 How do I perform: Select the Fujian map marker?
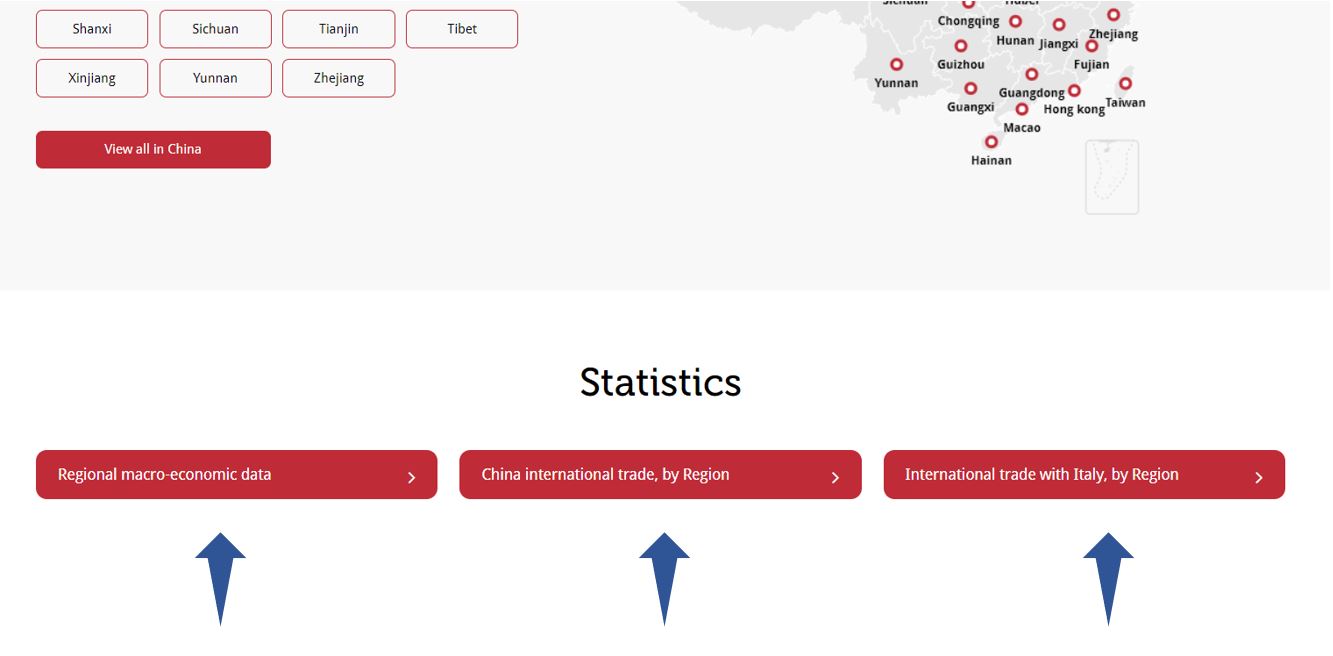coord(1091,46)
